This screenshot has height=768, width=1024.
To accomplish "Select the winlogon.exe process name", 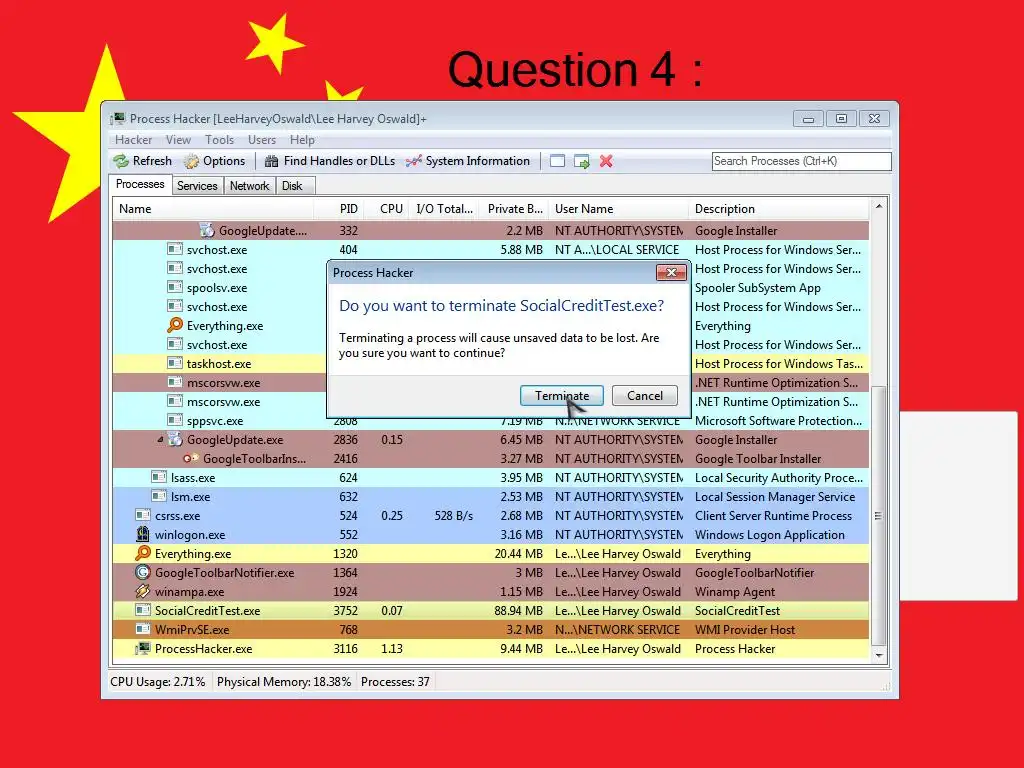I will point(190,535).
